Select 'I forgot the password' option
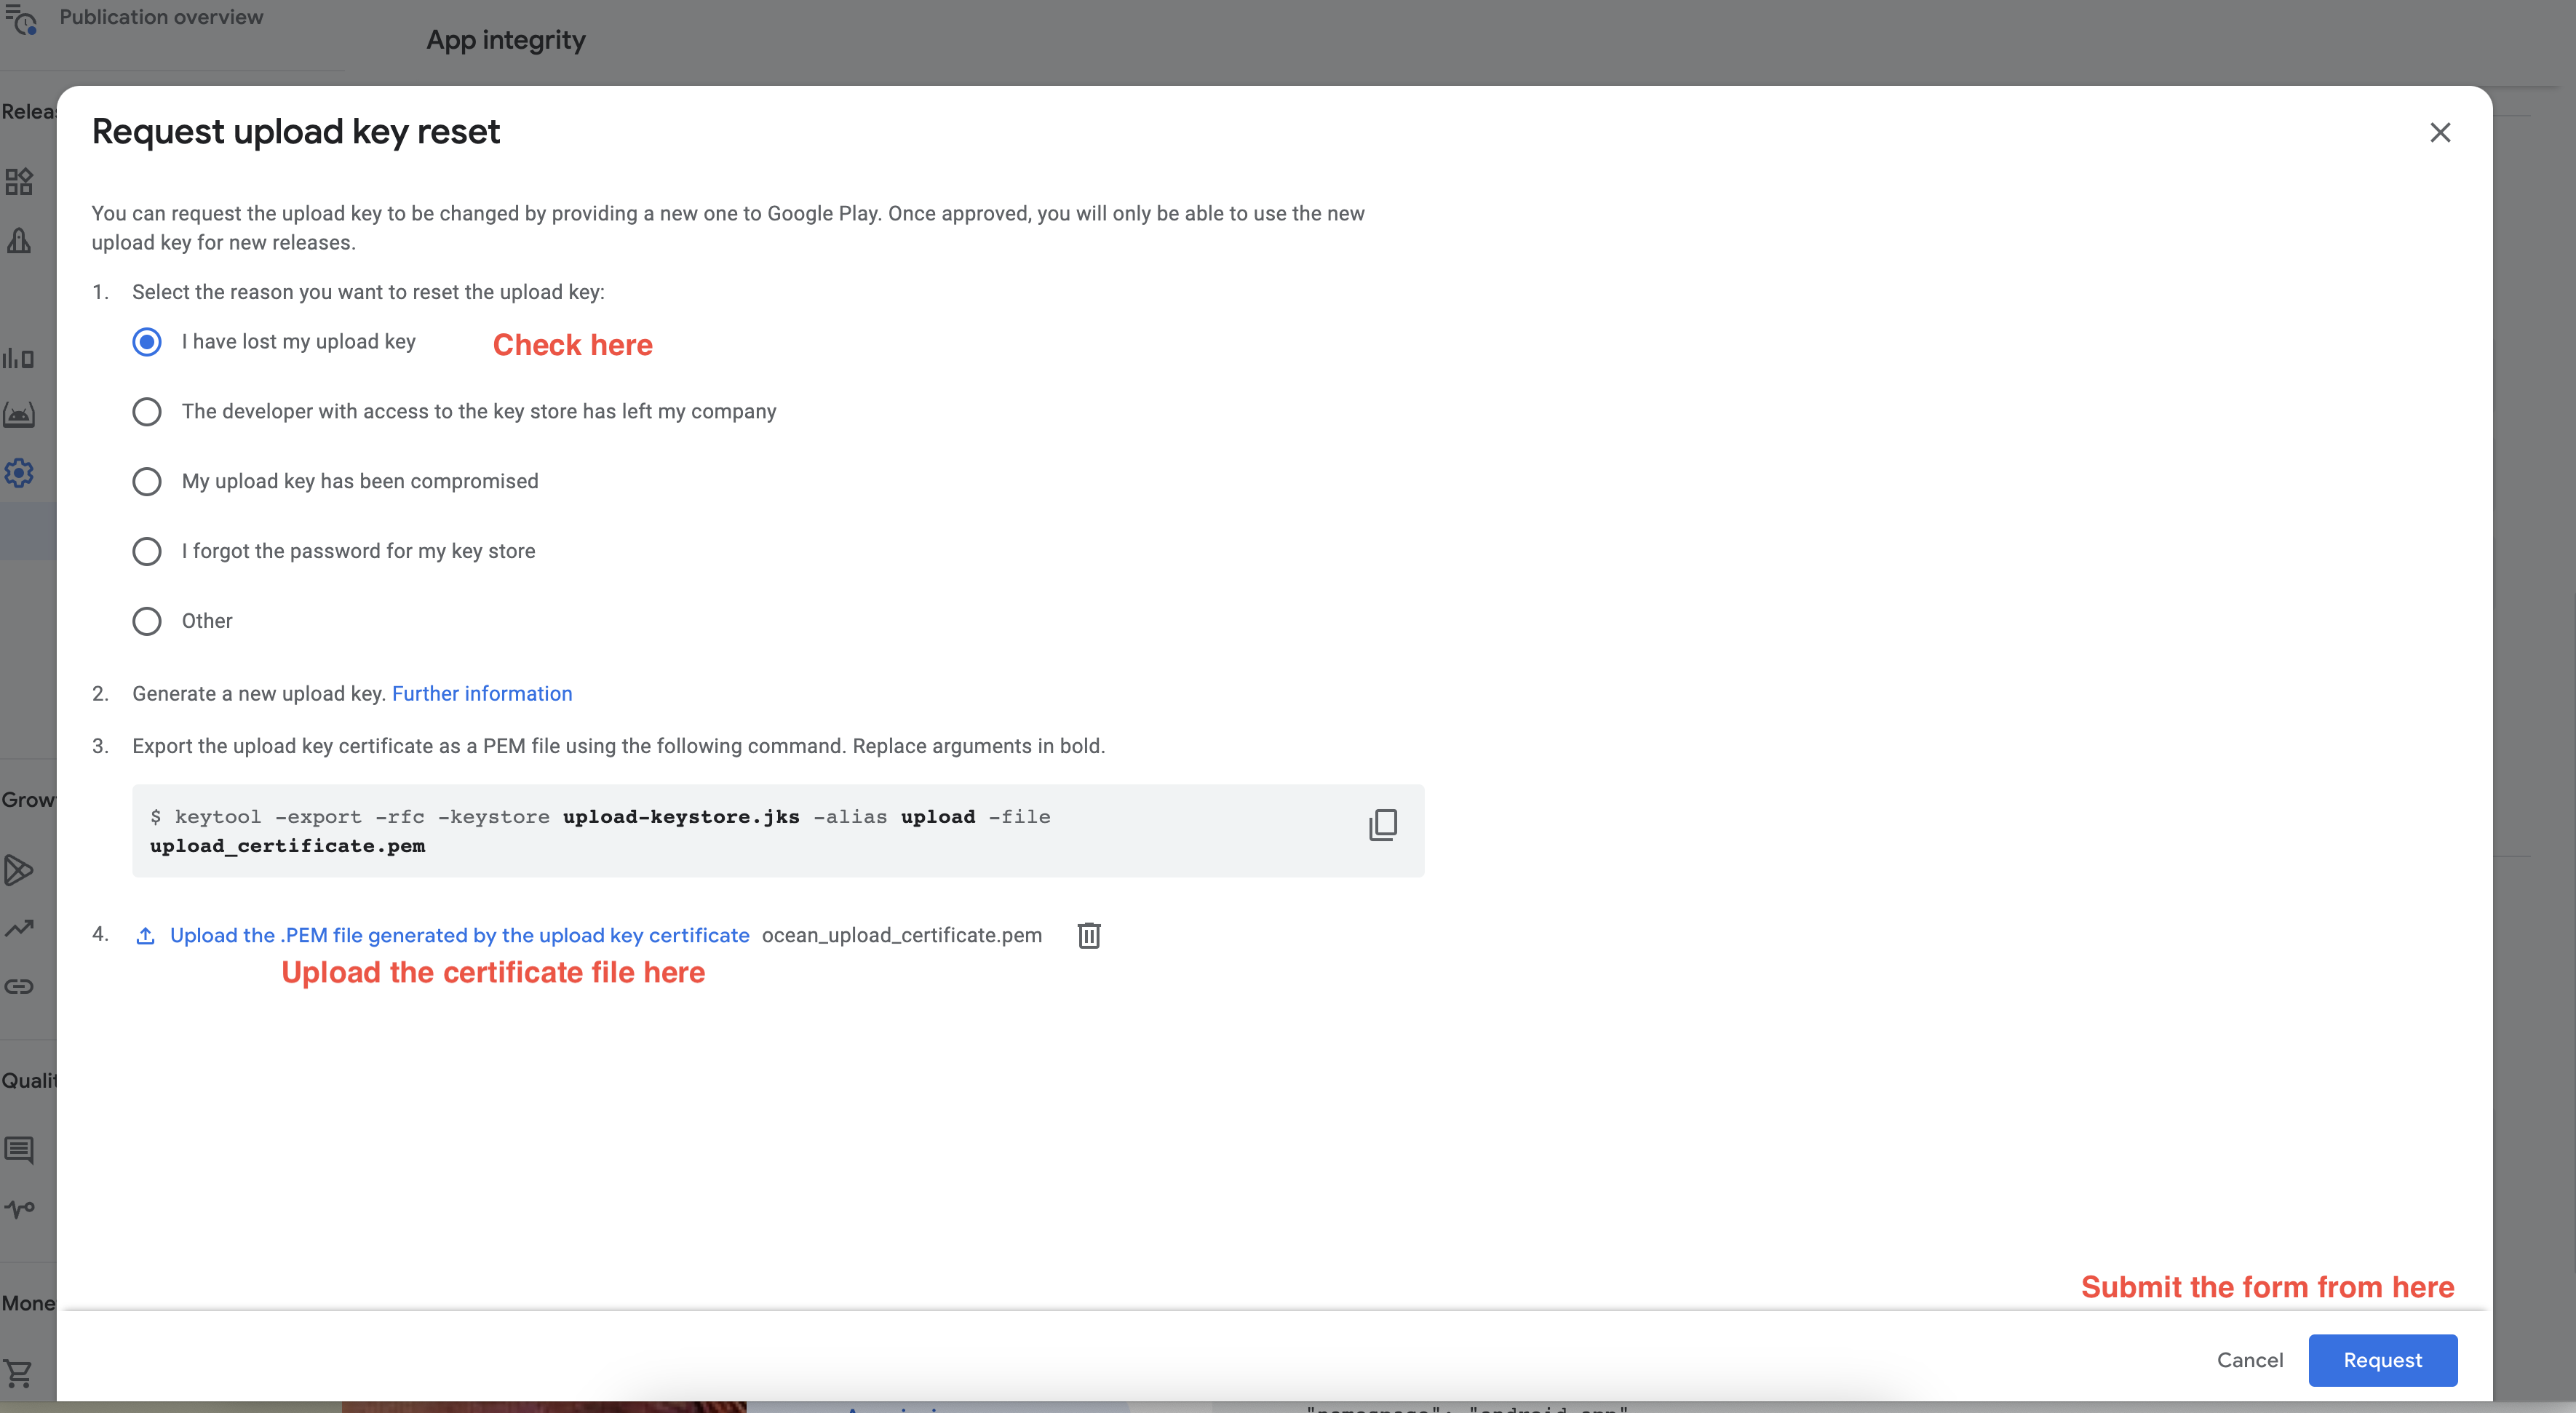 point(147,552)
